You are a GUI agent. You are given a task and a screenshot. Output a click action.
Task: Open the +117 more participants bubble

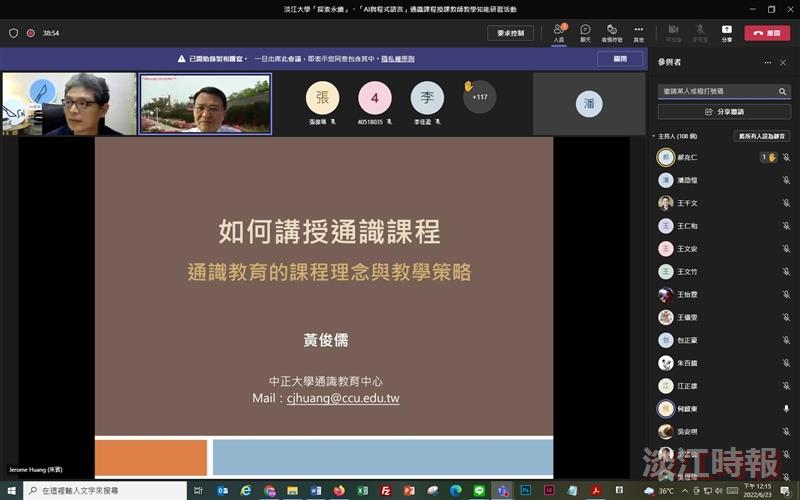(480, 96)
